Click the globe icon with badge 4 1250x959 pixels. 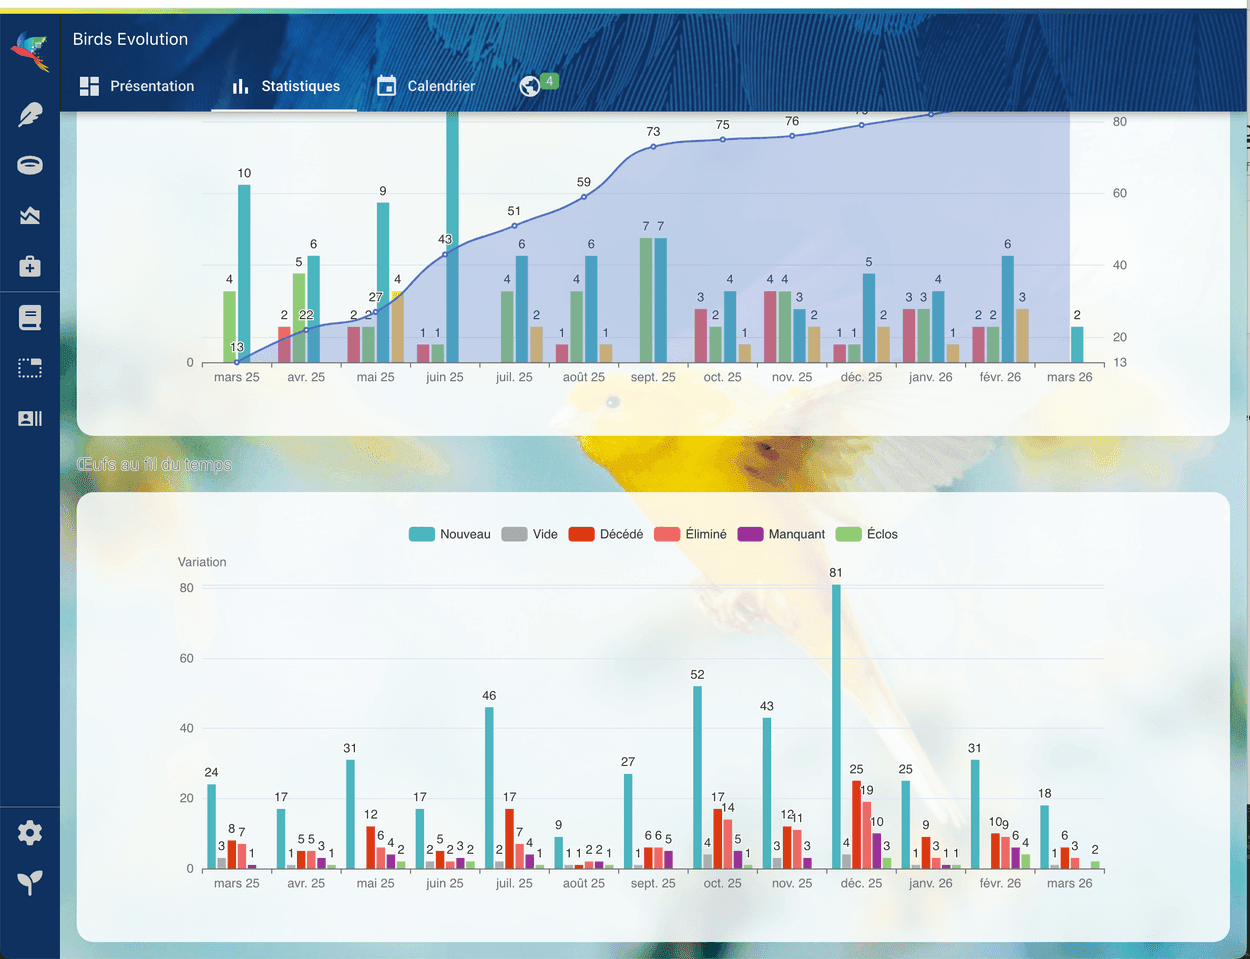tap(530, 86)
